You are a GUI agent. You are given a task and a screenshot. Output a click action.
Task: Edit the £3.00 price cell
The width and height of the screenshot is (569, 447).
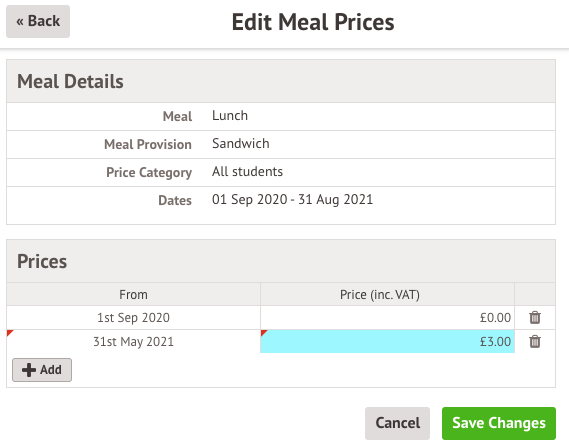[387, 341]
